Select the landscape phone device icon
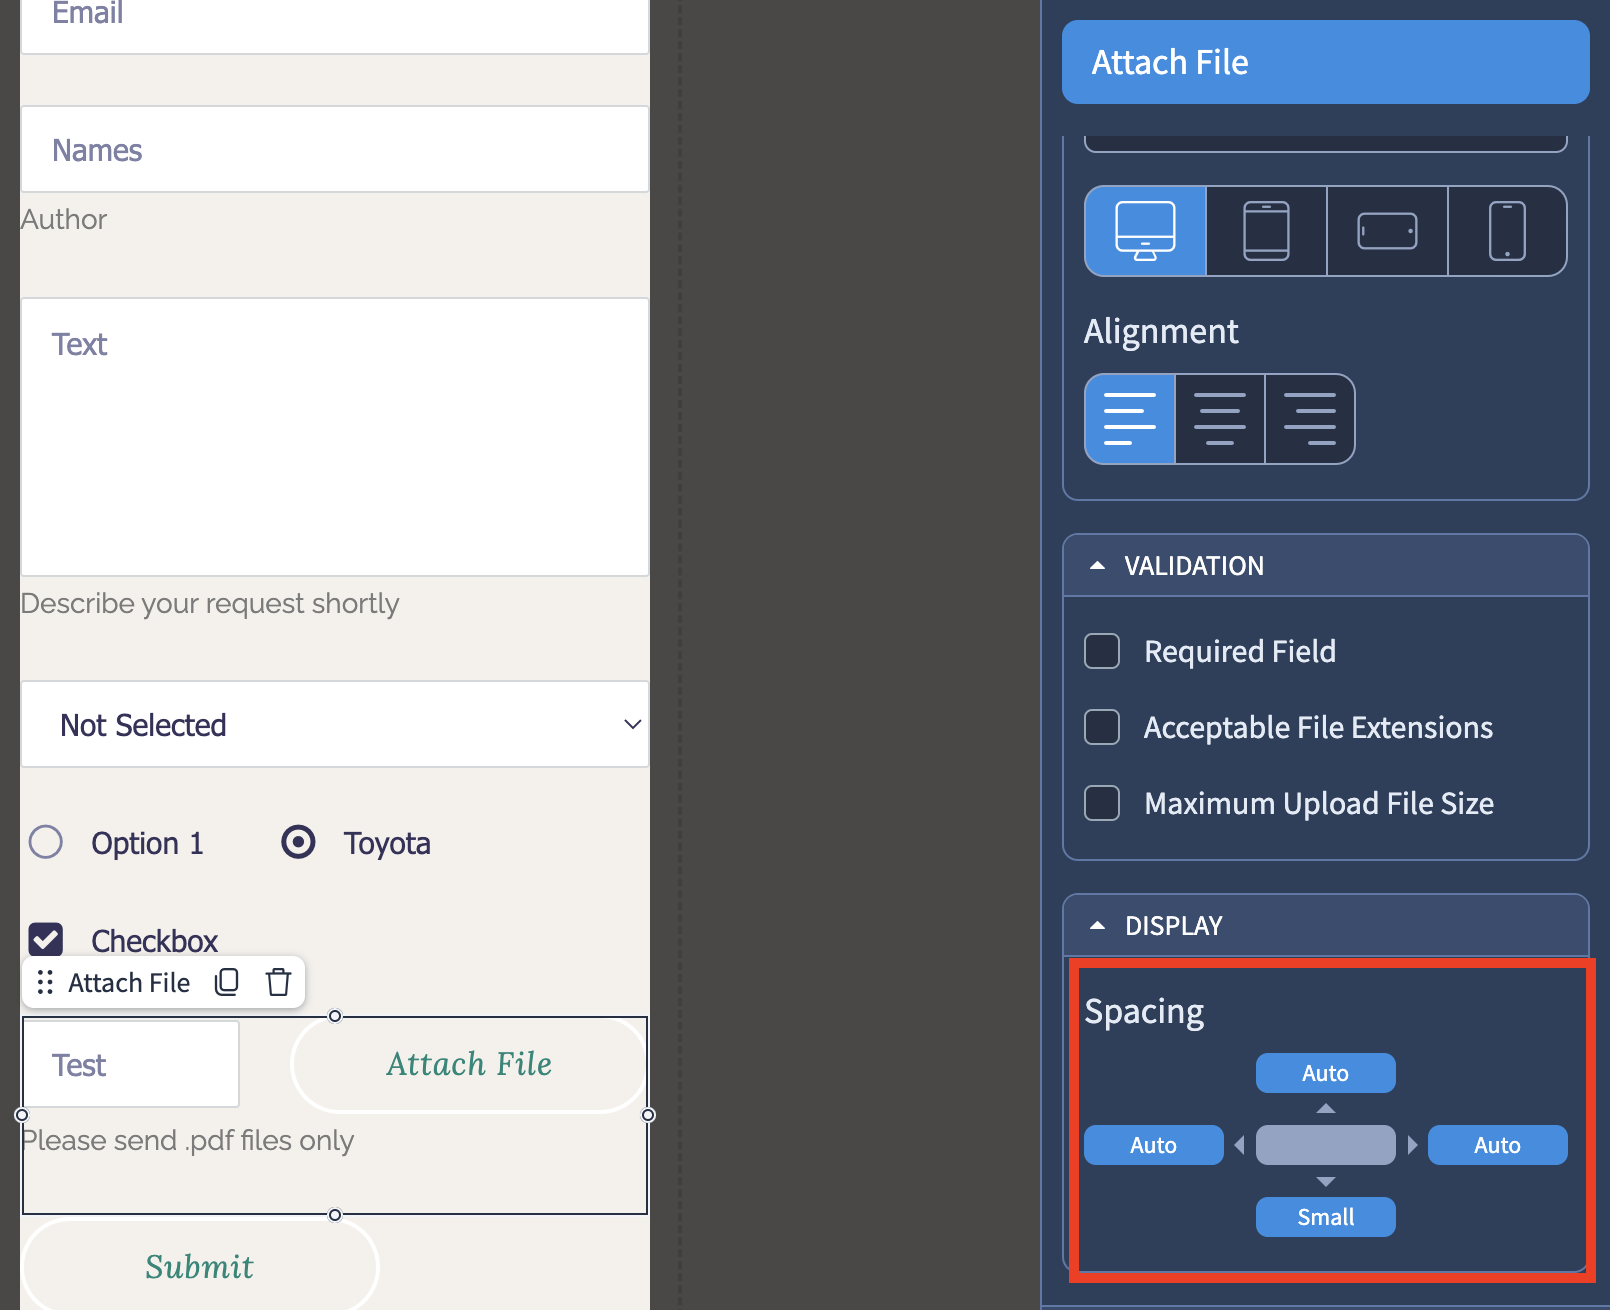 coord(1387,231)
